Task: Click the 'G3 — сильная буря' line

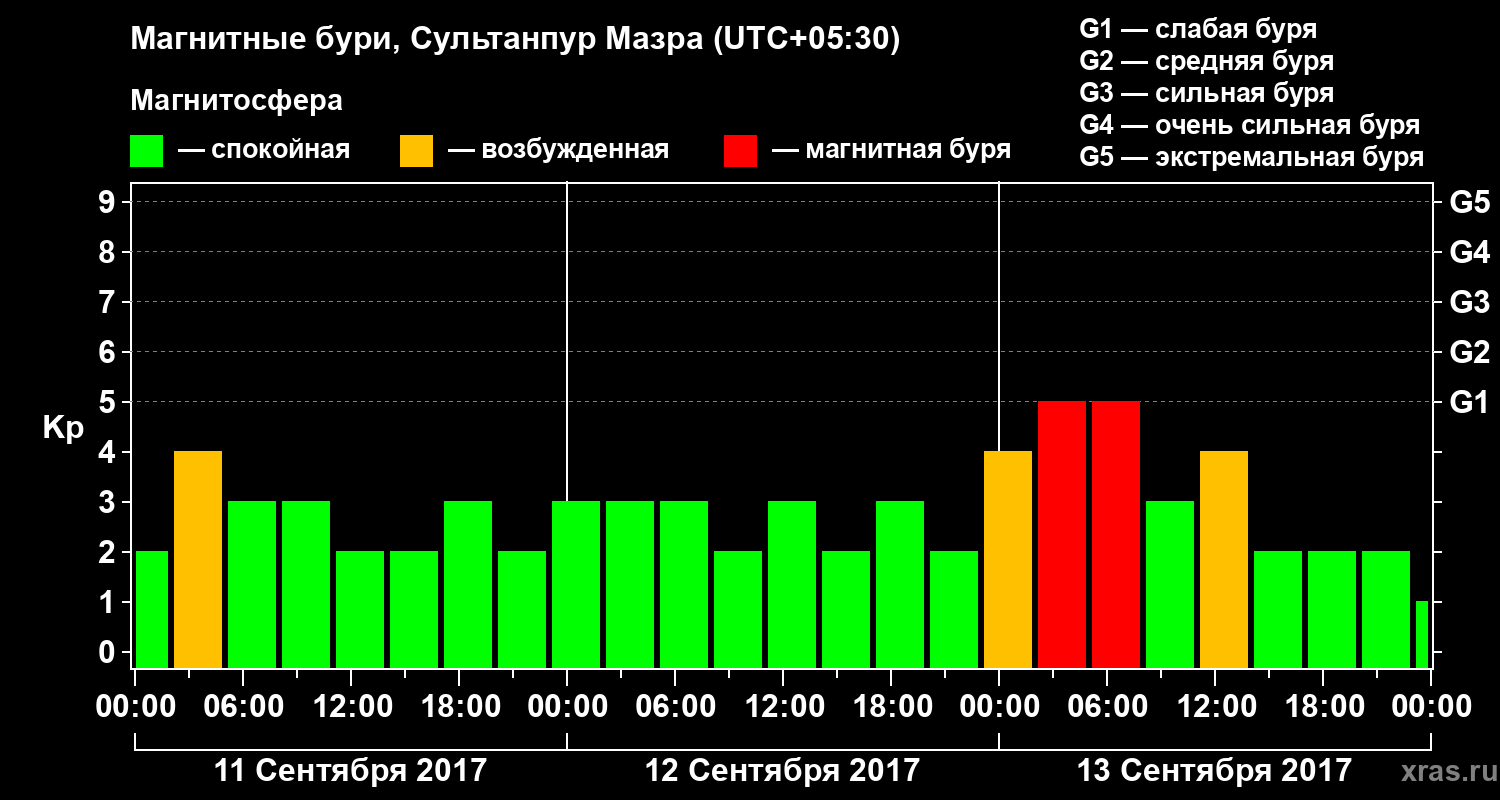Action: 1206,93
